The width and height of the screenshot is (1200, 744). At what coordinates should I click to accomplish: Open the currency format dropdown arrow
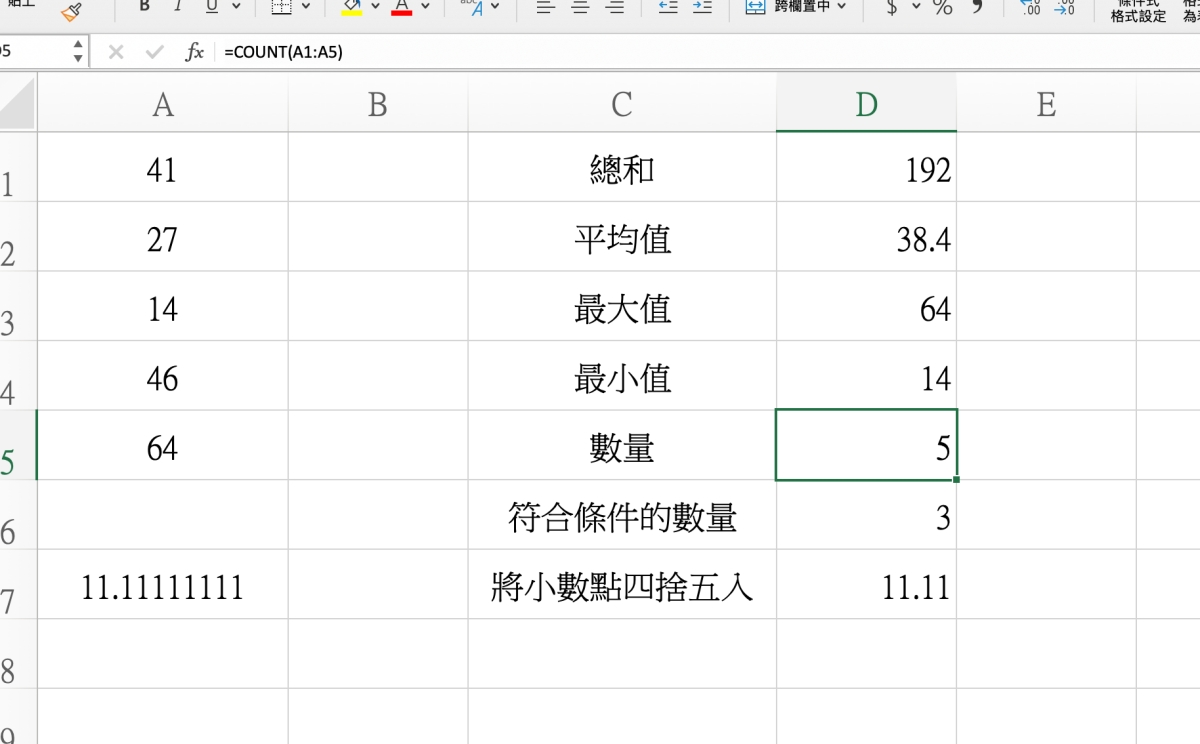[x=916, y=8]
